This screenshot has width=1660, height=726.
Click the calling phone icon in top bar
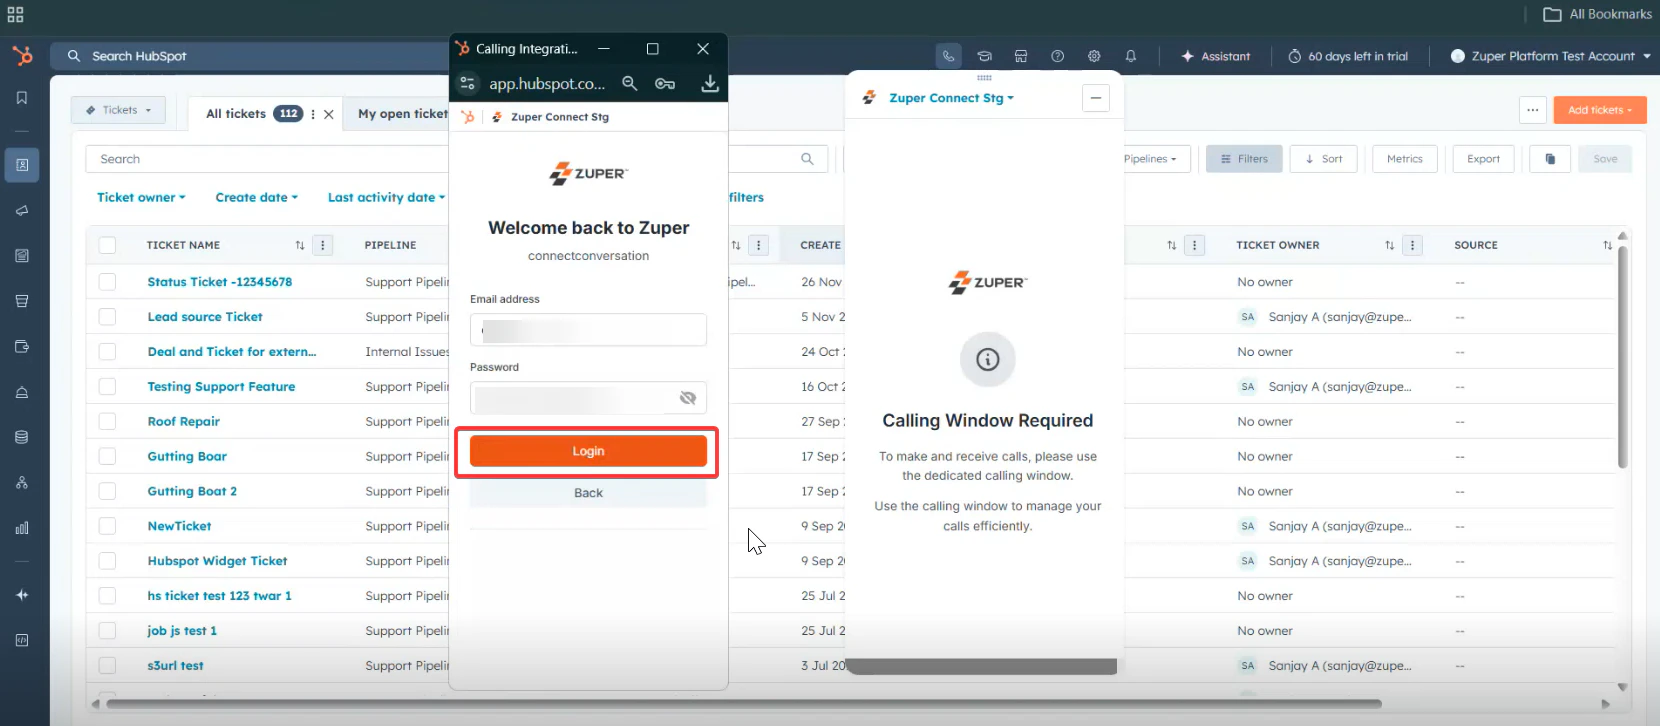click(x=948, y=56)
